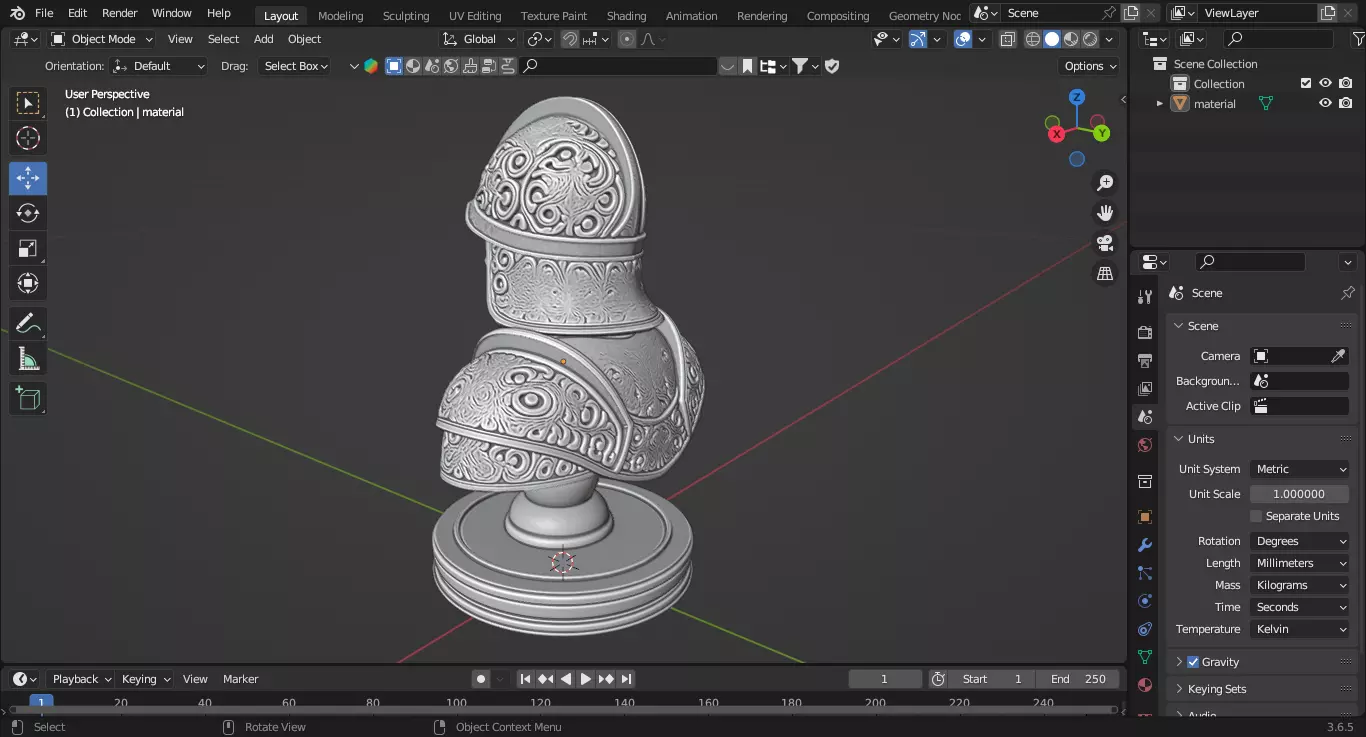Open the Modifiers wrench tab

(1145, 545)
